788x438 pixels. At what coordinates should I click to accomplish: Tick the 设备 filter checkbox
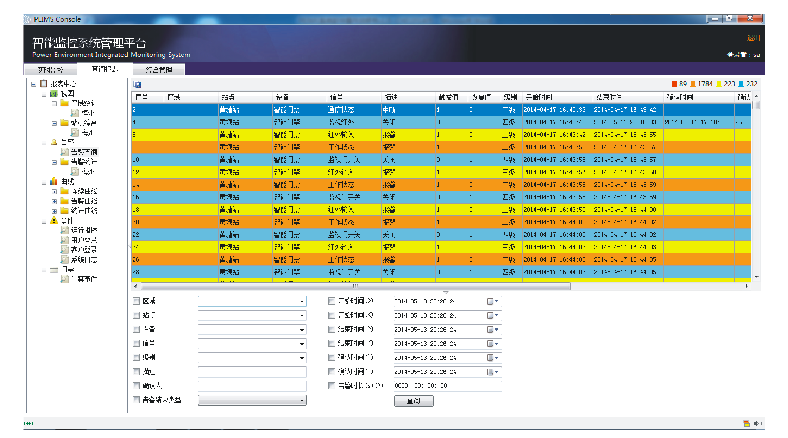click(136, 329)
